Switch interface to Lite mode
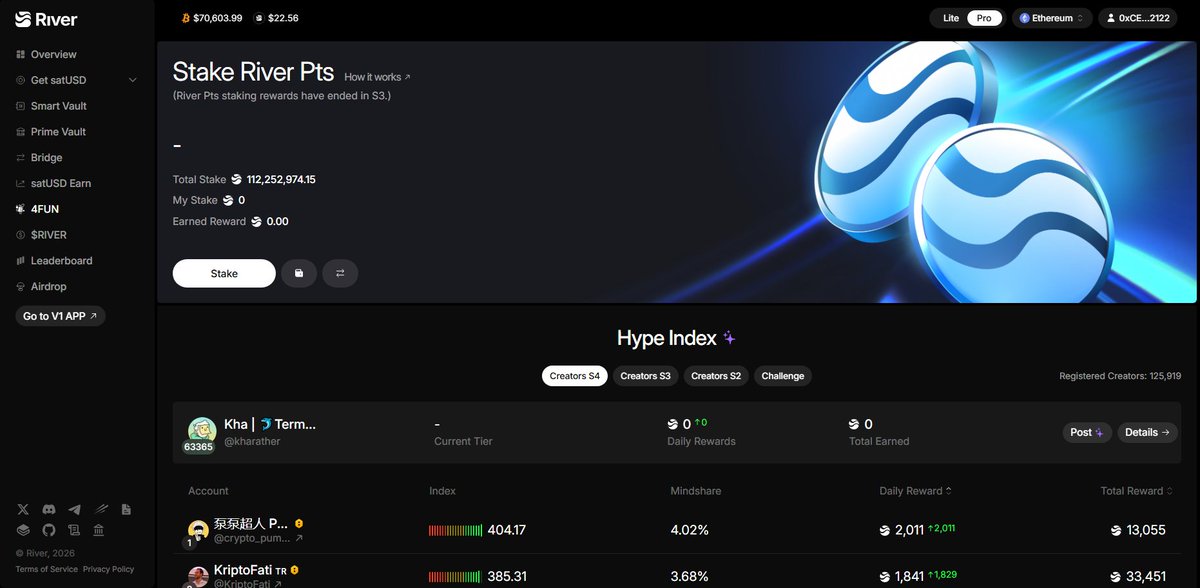The image size is (1200, 588). [x=950, y=17]
